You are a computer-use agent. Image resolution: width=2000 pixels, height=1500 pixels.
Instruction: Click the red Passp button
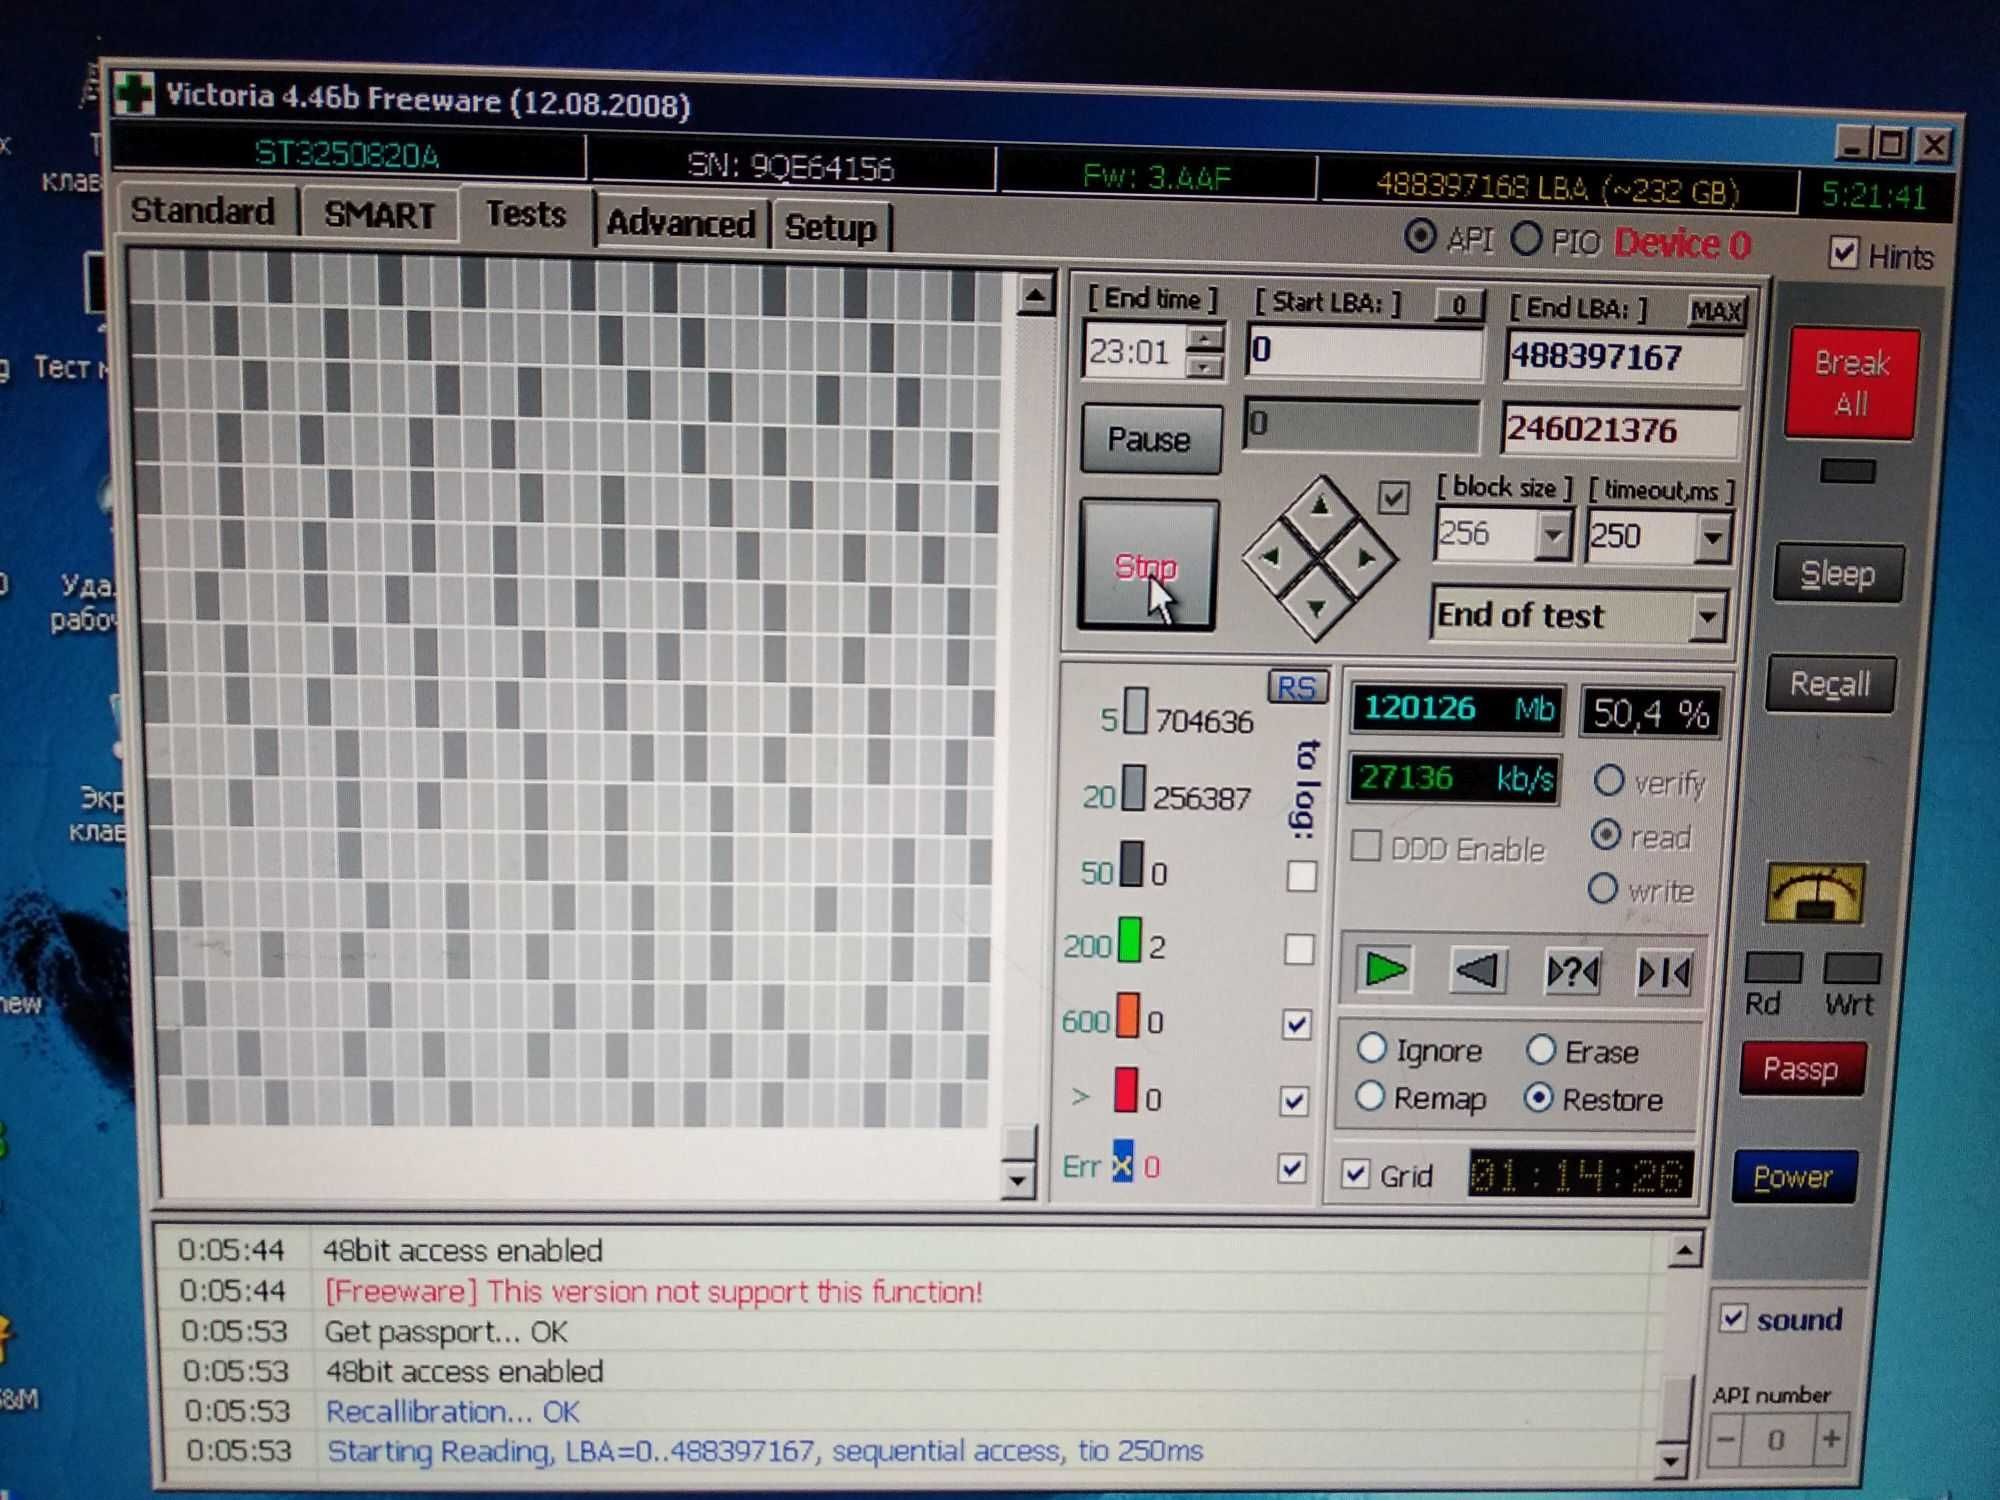[x=1801, y=1068]
